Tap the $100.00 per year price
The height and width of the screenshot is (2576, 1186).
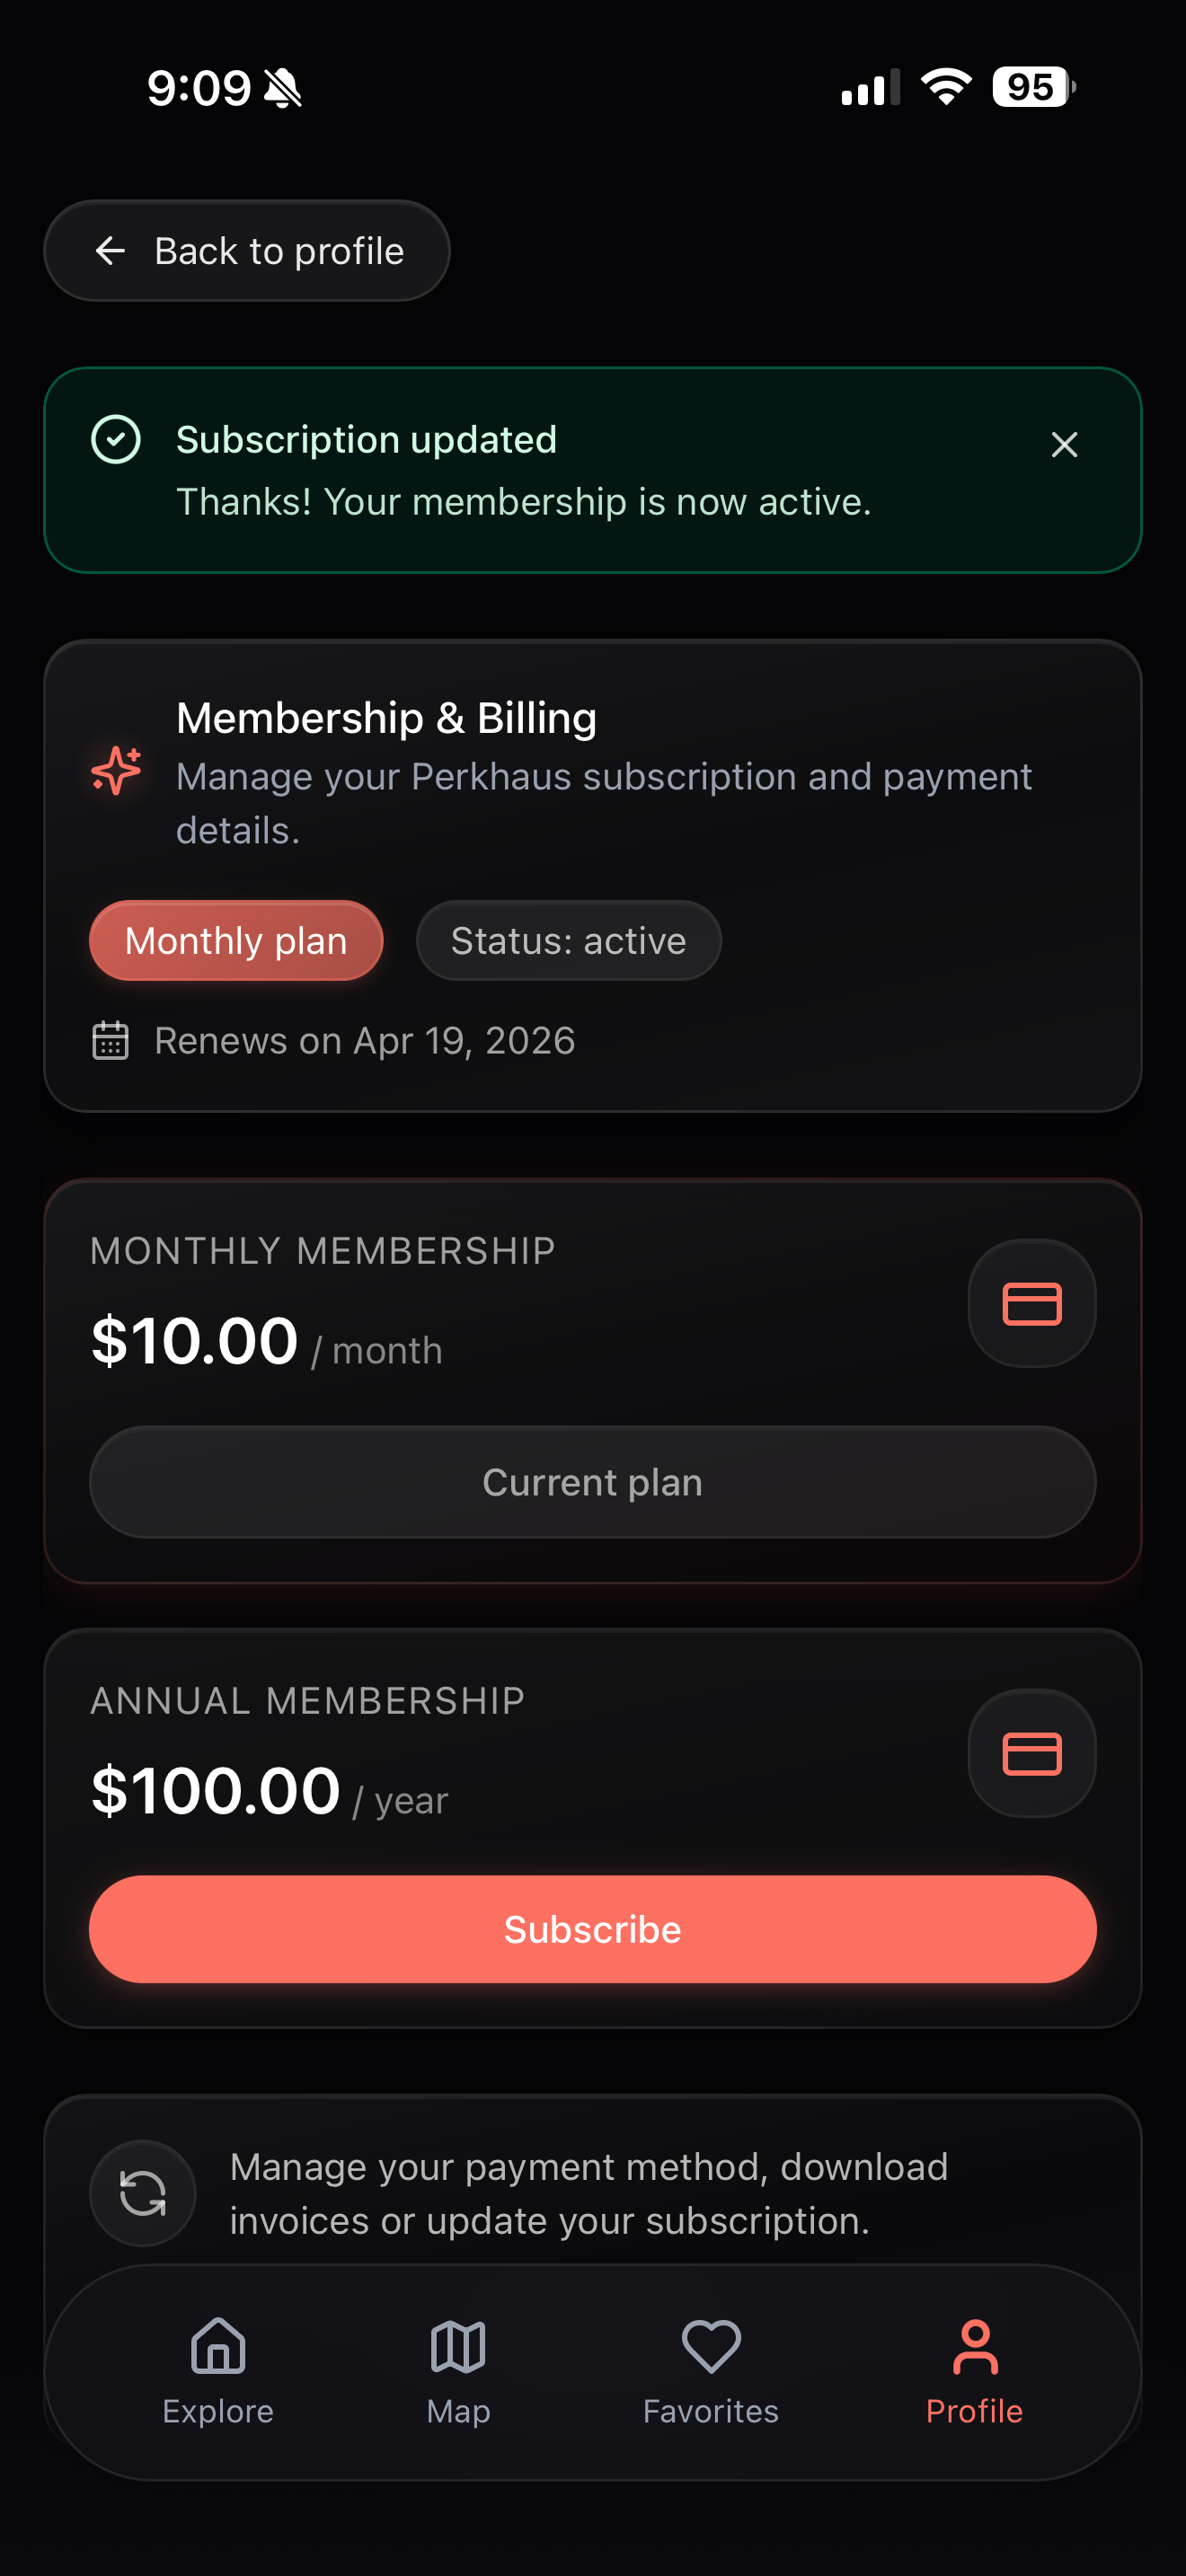(216, 1791)
